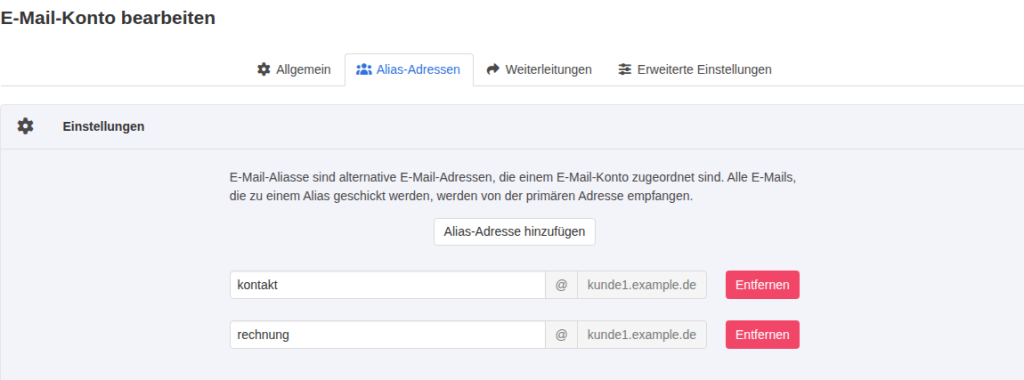This screenshot has width=1024, height=380.
Task: Click the users icon beside Alias-Adressen
Action: (364, 69)
